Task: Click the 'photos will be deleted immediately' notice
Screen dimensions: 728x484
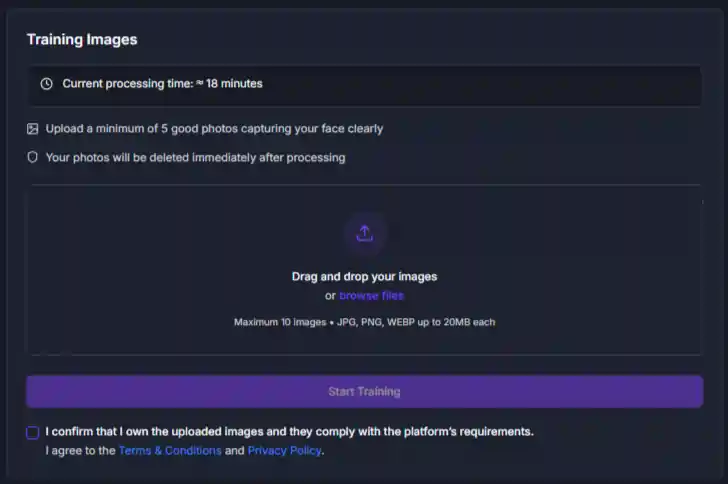Action: pos(195,158)
